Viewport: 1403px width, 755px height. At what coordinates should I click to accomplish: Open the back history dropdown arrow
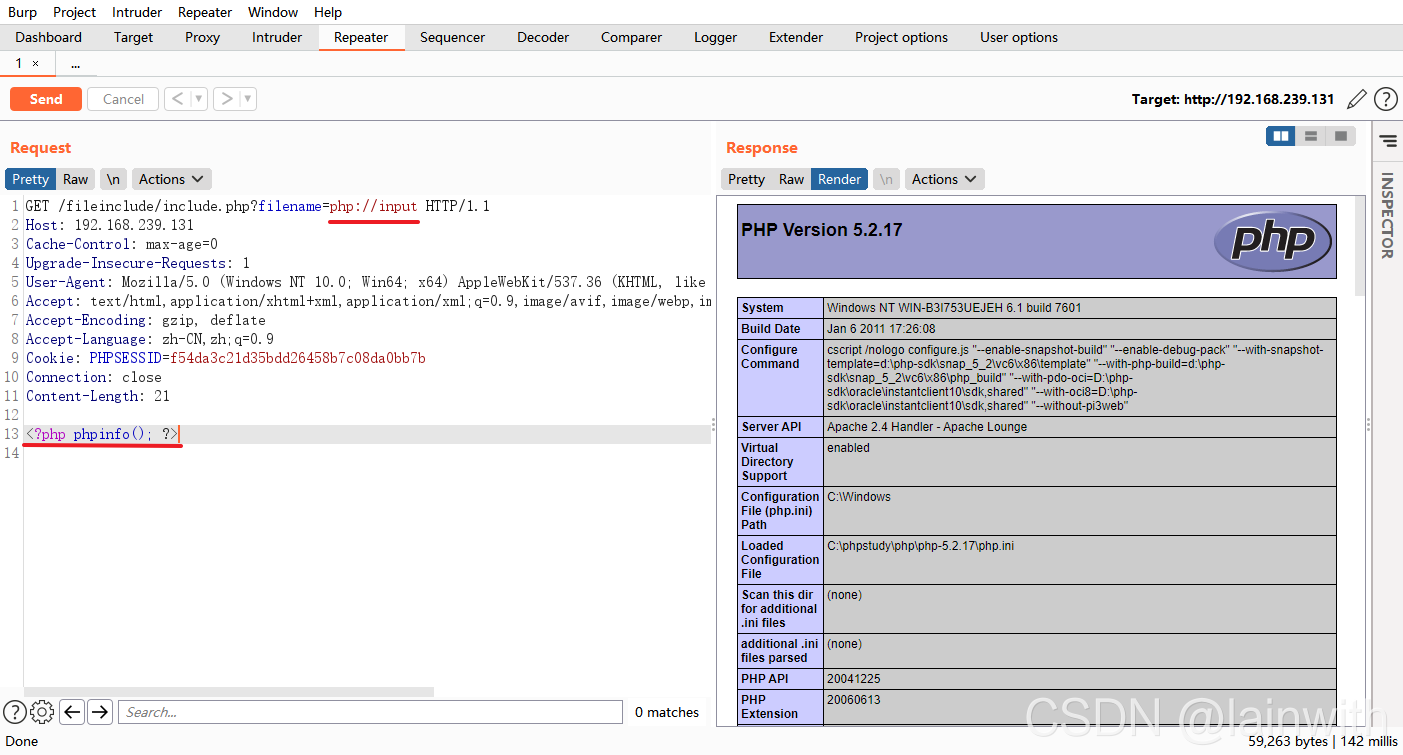click(x=198, y=99)
